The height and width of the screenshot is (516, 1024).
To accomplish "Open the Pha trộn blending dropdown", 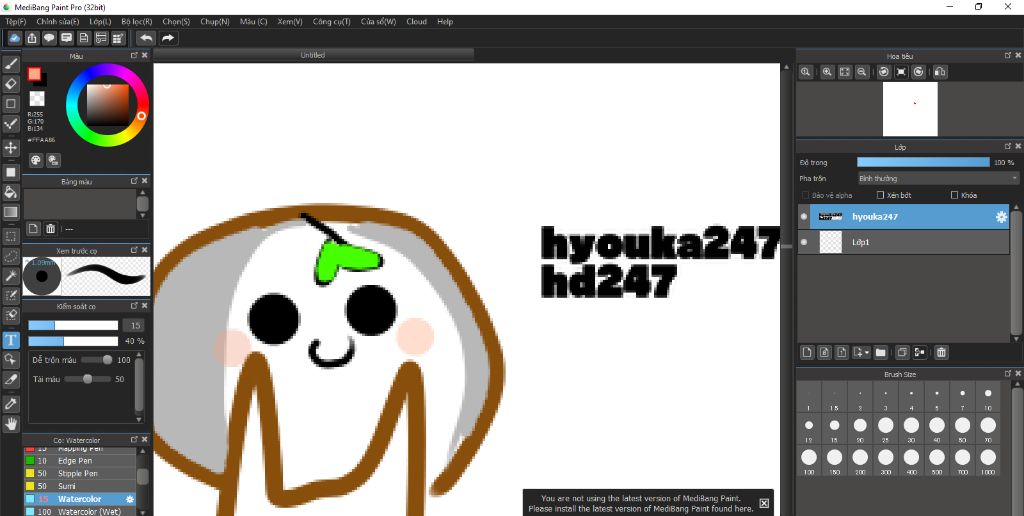I will tap(938, 178).
